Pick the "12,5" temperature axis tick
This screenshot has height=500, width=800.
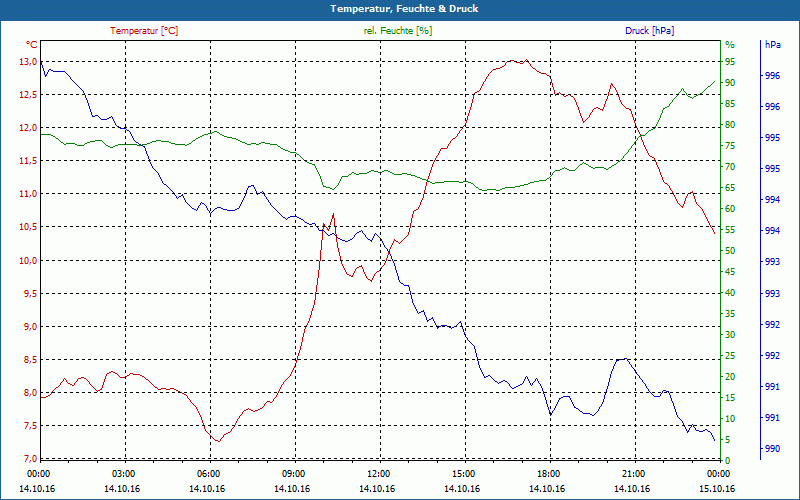pos(28,95)
